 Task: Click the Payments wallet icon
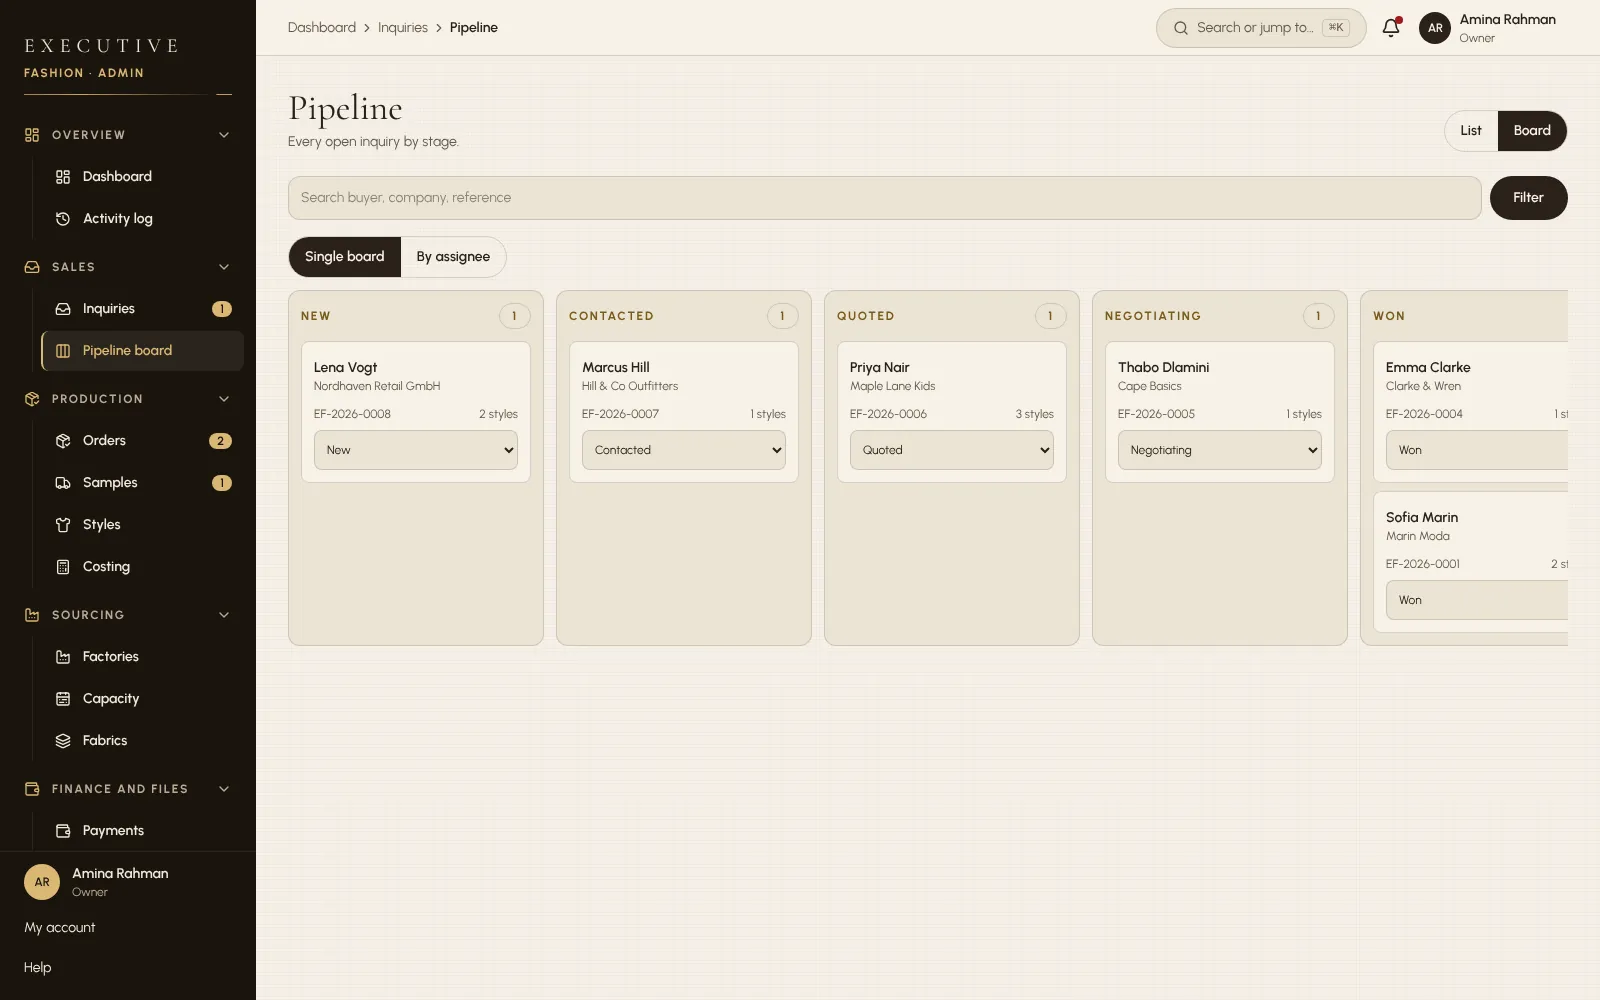(x=63, y=831)
